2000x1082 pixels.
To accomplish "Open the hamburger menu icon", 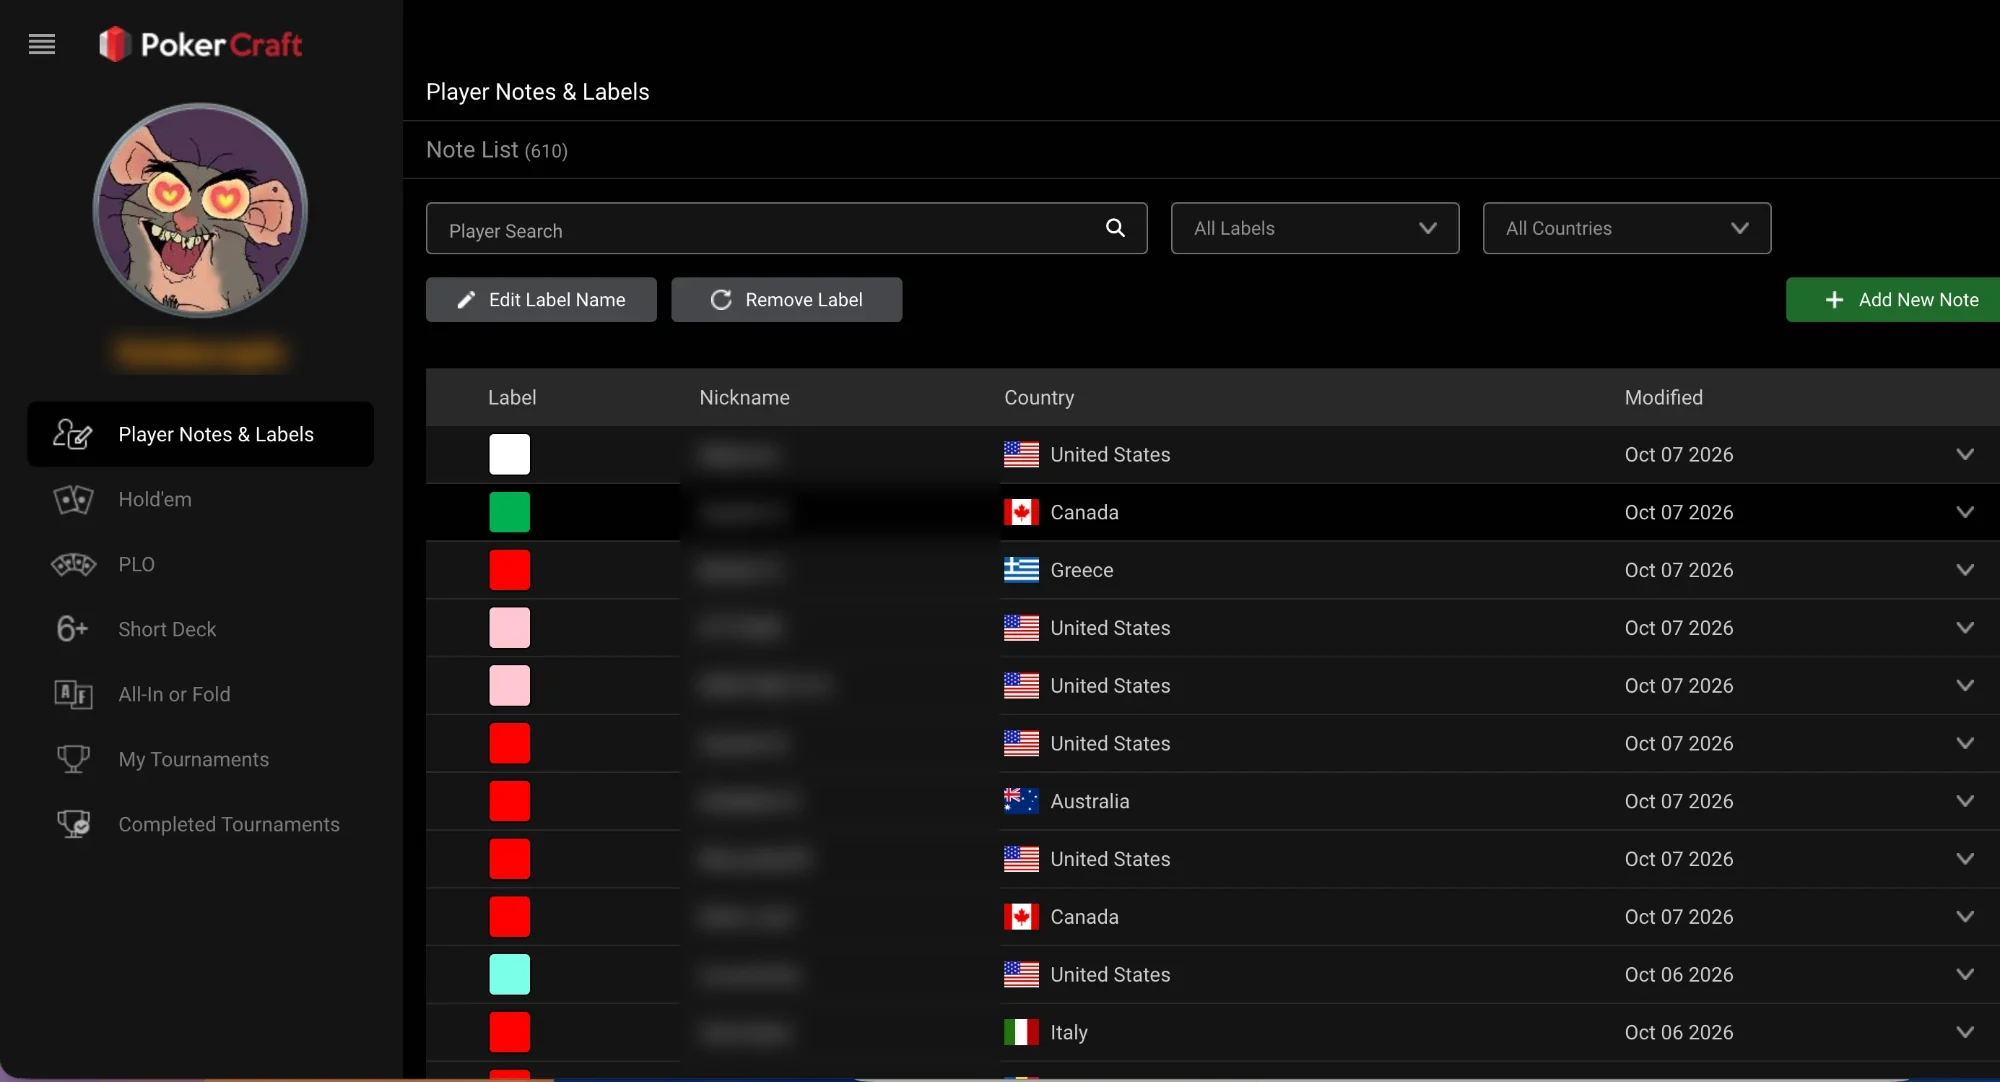I will tap(42, 44).
